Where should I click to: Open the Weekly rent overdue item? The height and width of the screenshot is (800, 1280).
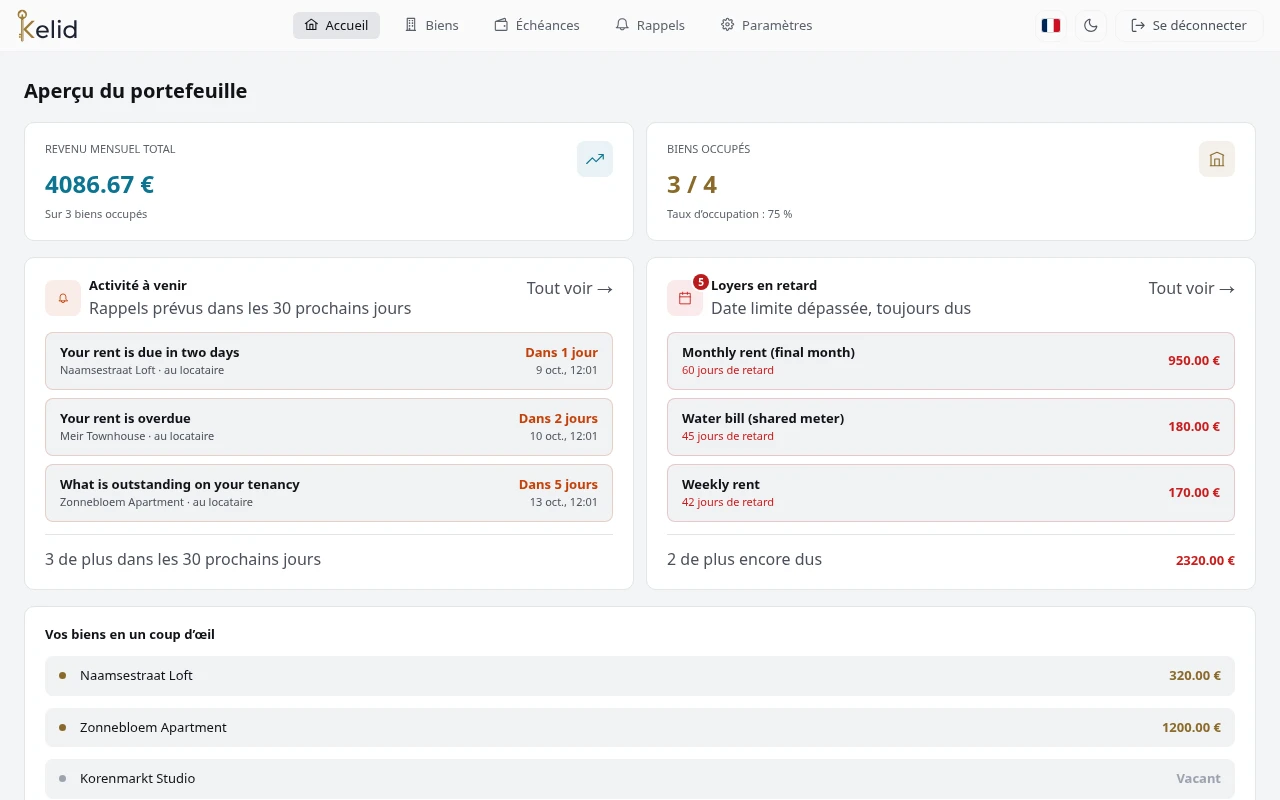point(951,493)
